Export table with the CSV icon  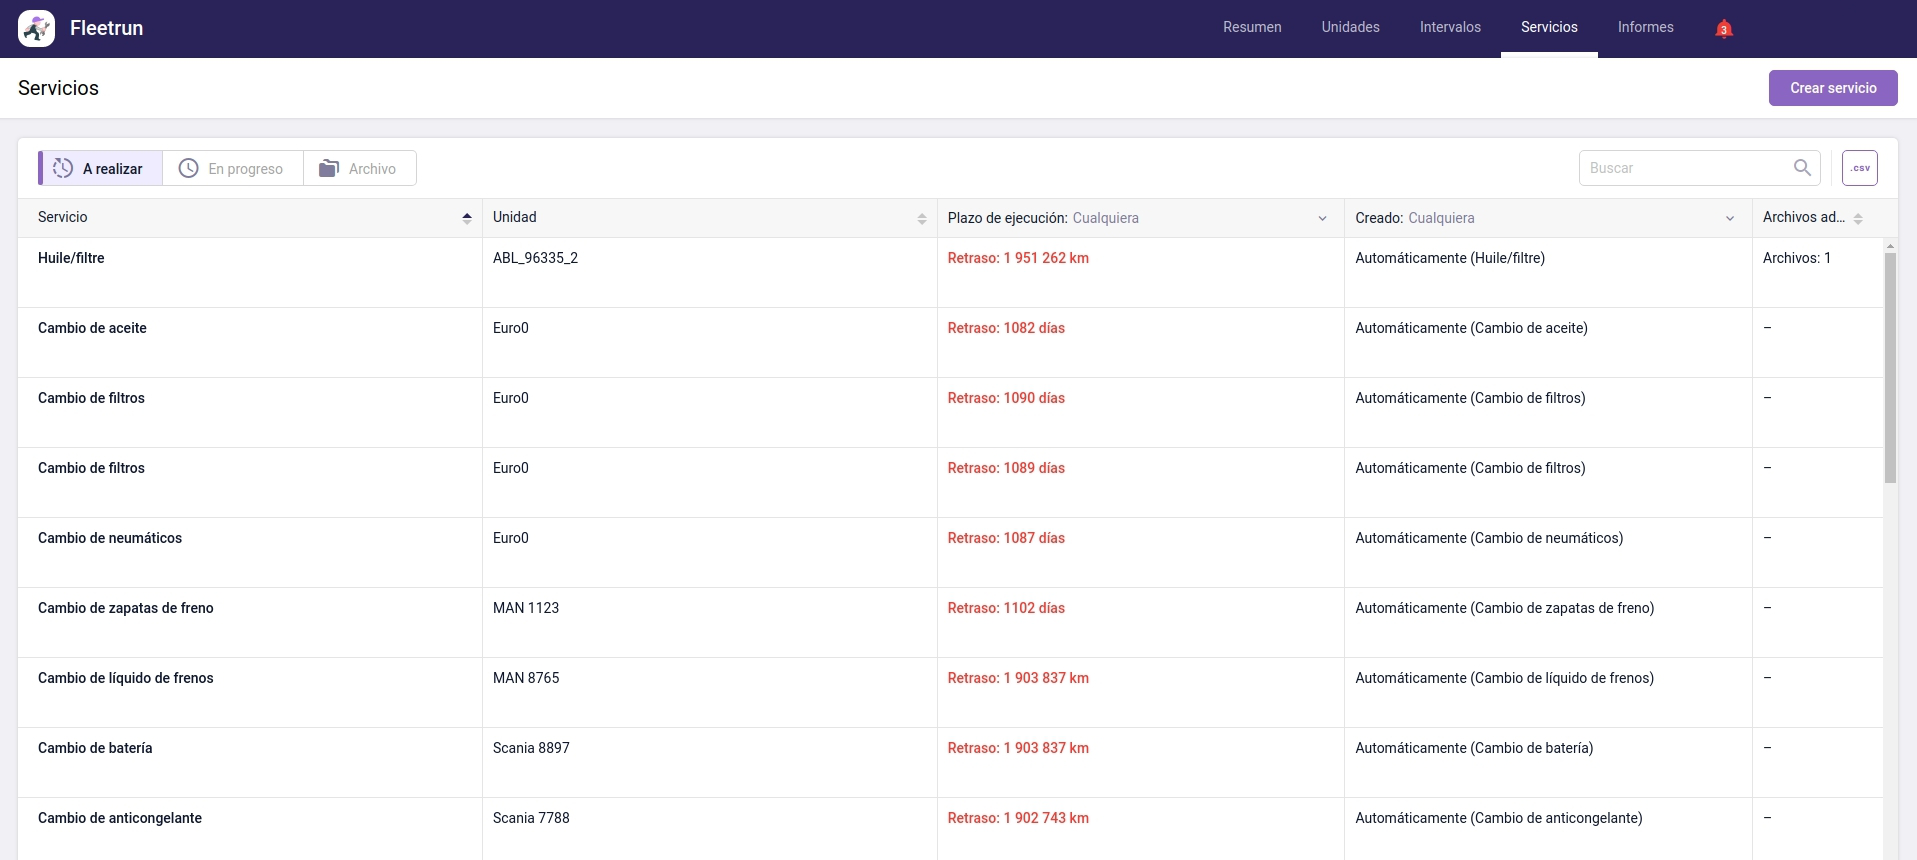(1859, 168)
